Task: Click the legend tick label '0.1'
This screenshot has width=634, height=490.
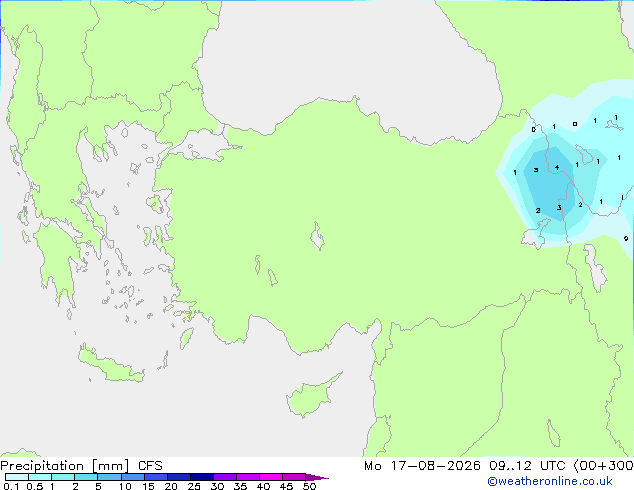Action: [x=11, y=486]
